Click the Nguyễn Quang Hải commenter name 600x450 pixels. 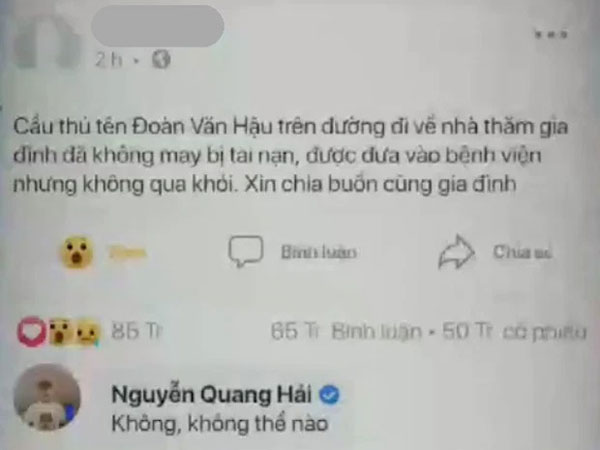pos(212,395)
